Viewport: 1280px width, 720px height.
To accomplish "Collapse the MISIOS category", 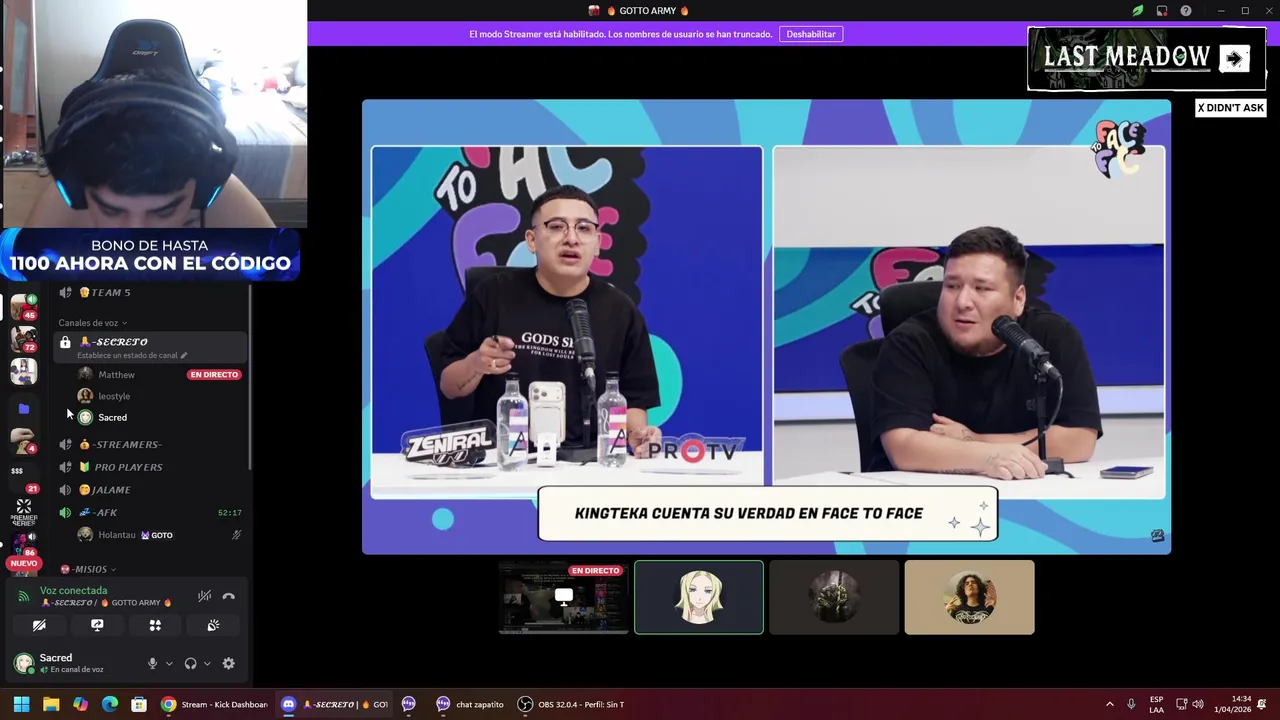I will coord(88,569).
